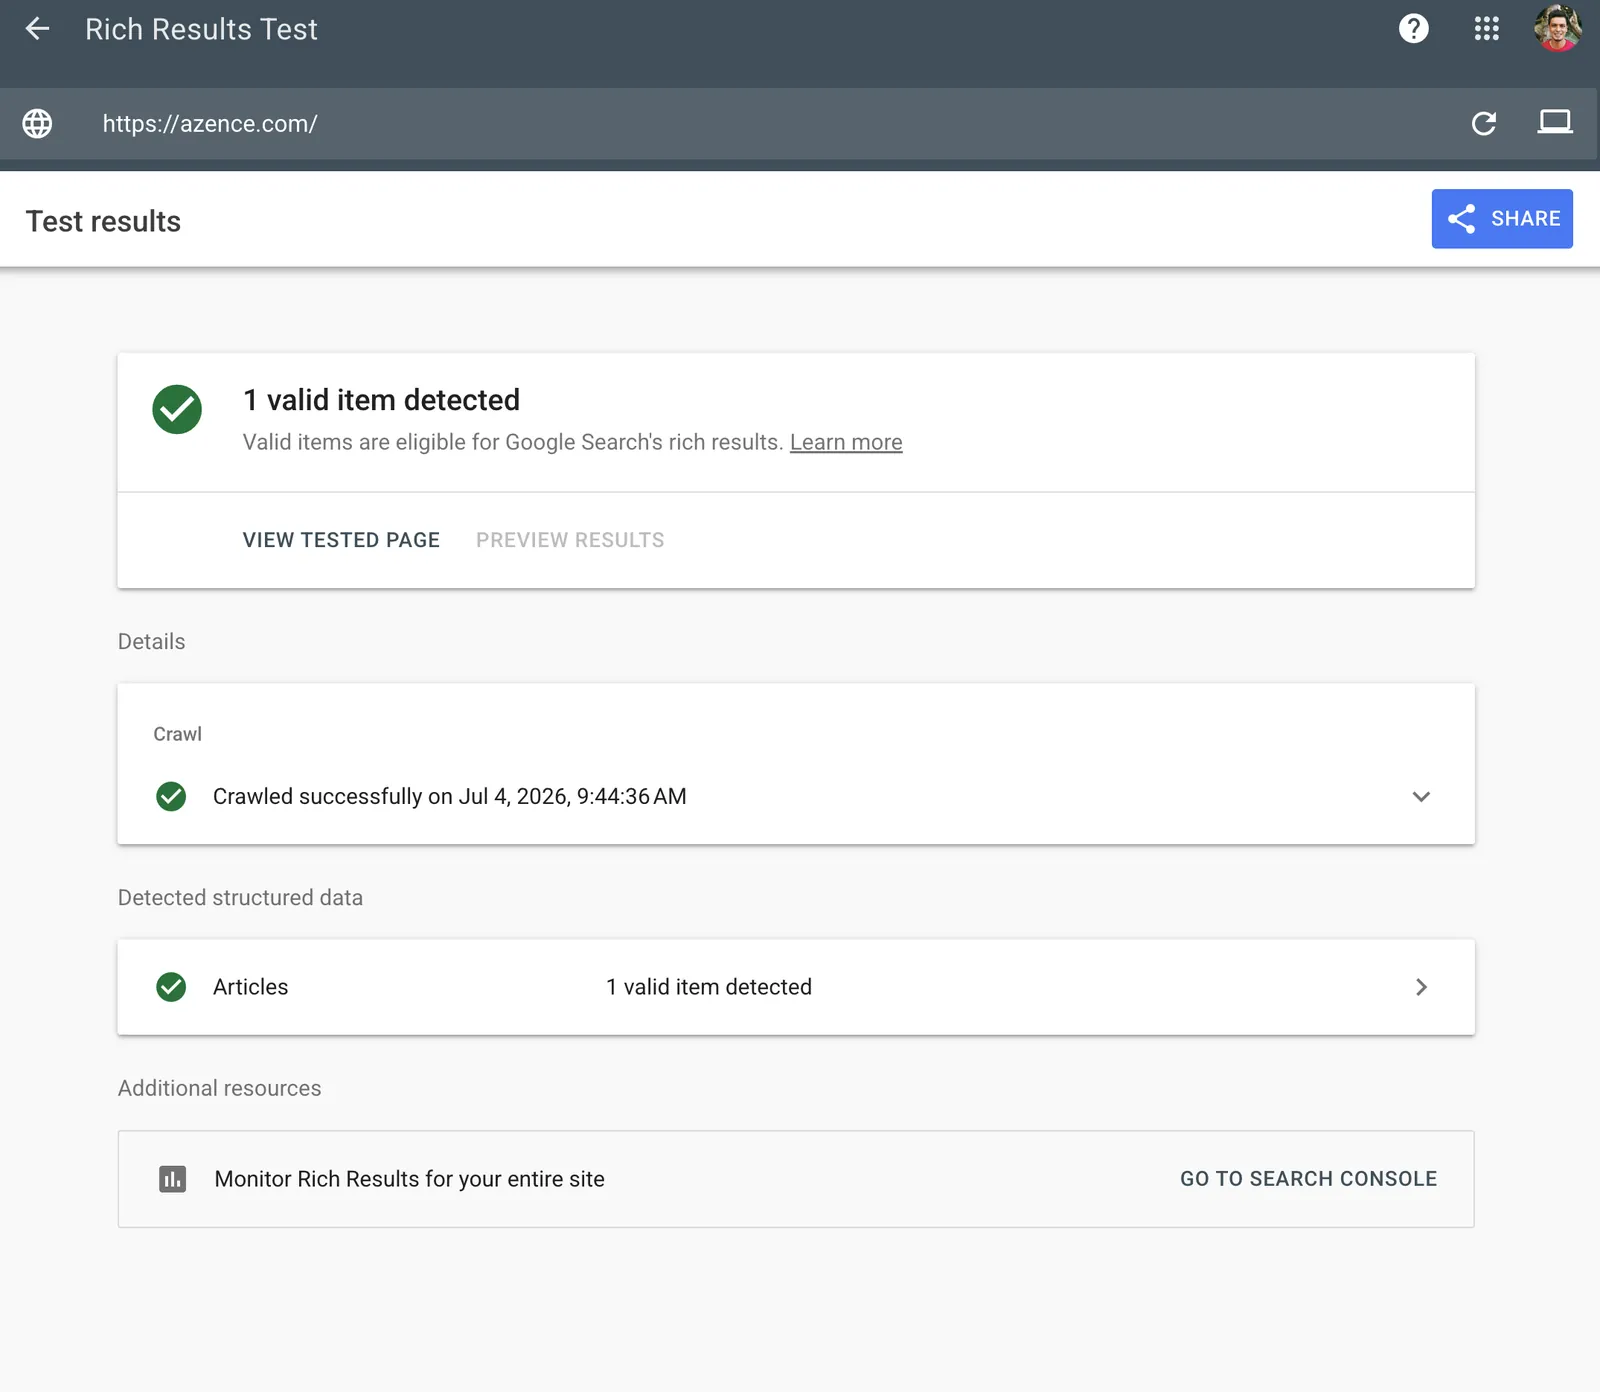
Task: Expand the crawl details chevron
Action: click(1420, 796)
